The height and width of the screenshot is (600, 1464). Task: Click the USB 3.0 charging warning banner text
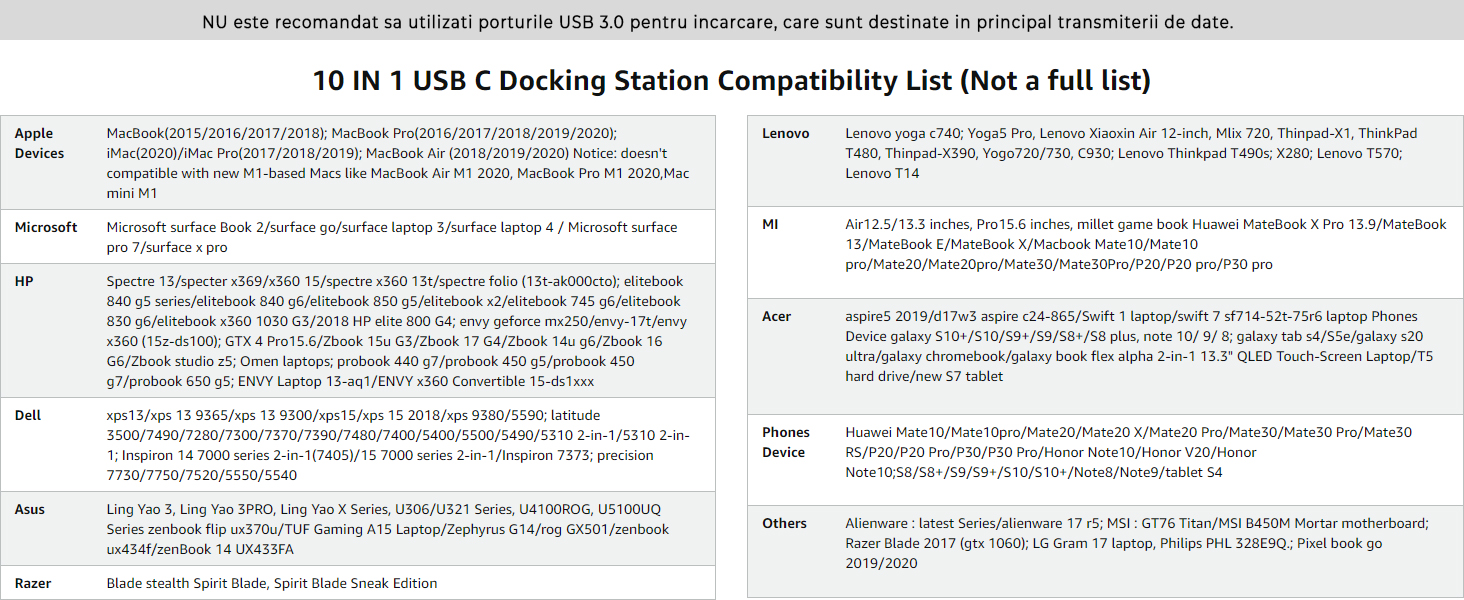pos(717,21)
